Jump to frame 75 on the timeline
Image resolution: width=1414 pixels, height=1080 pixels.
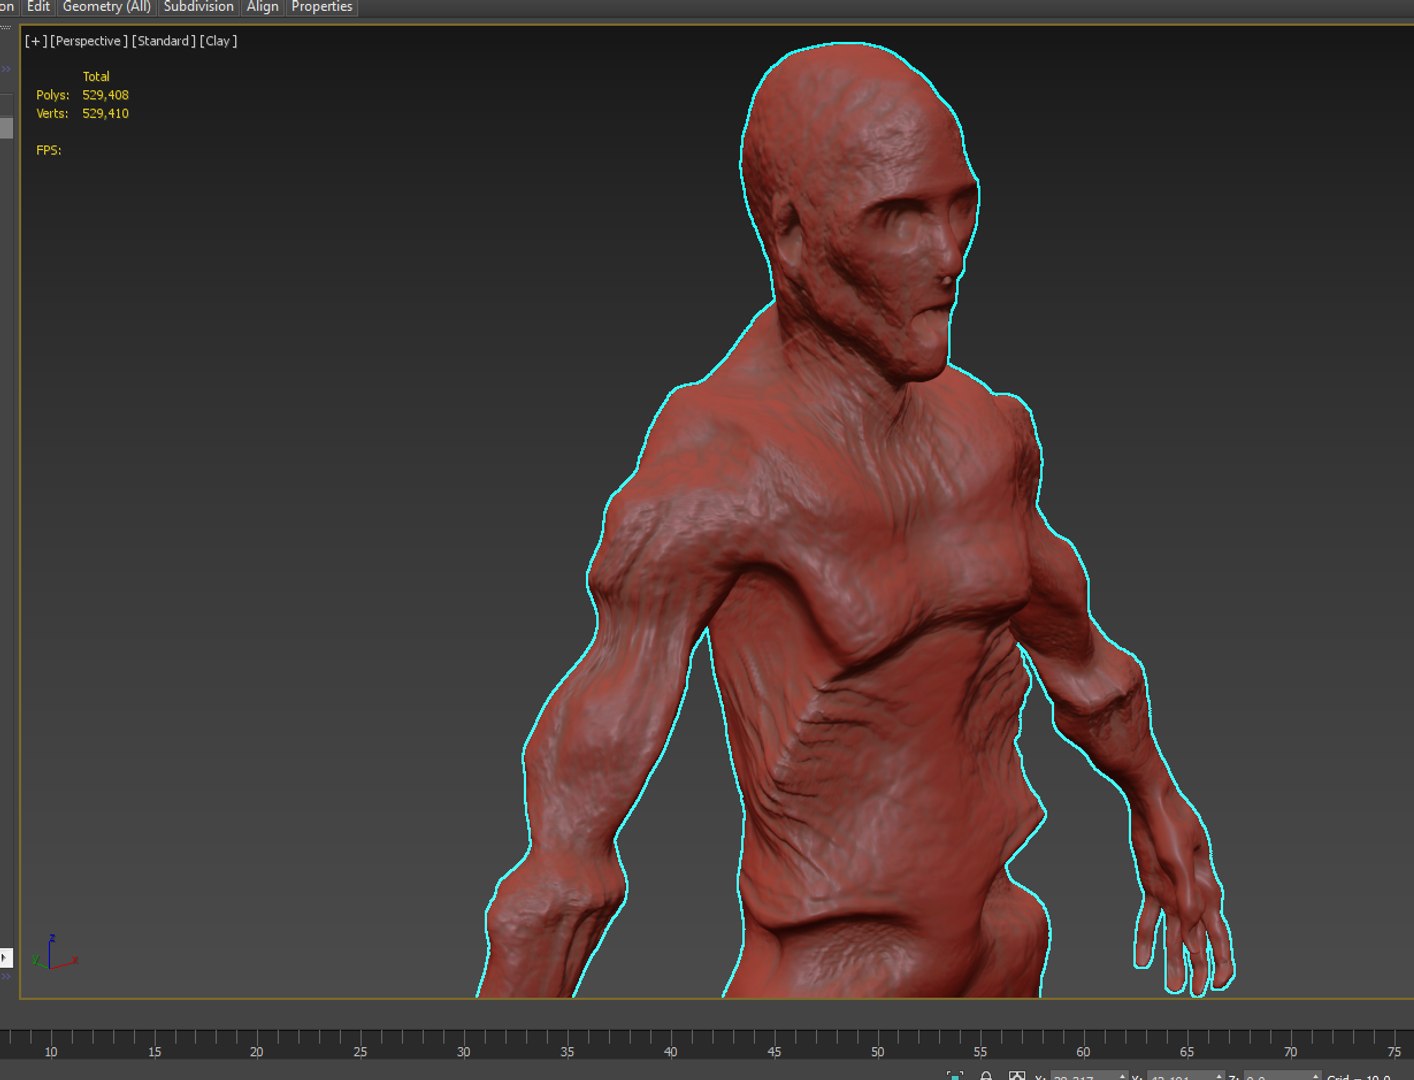pos(1394,1052)
